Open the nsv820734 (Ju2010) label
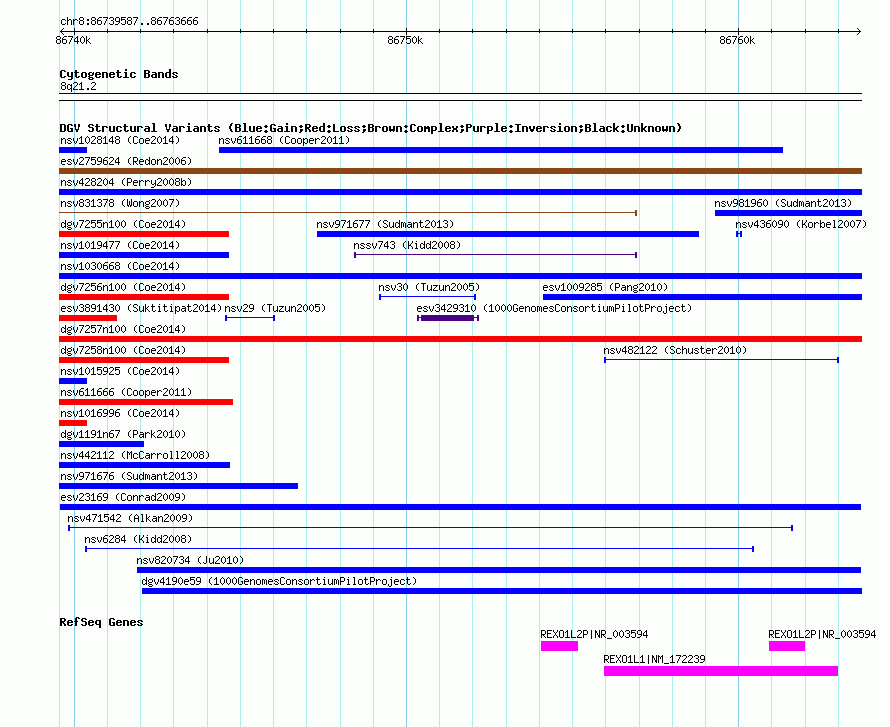The image size is (890, 727). (x=190, y=560)
